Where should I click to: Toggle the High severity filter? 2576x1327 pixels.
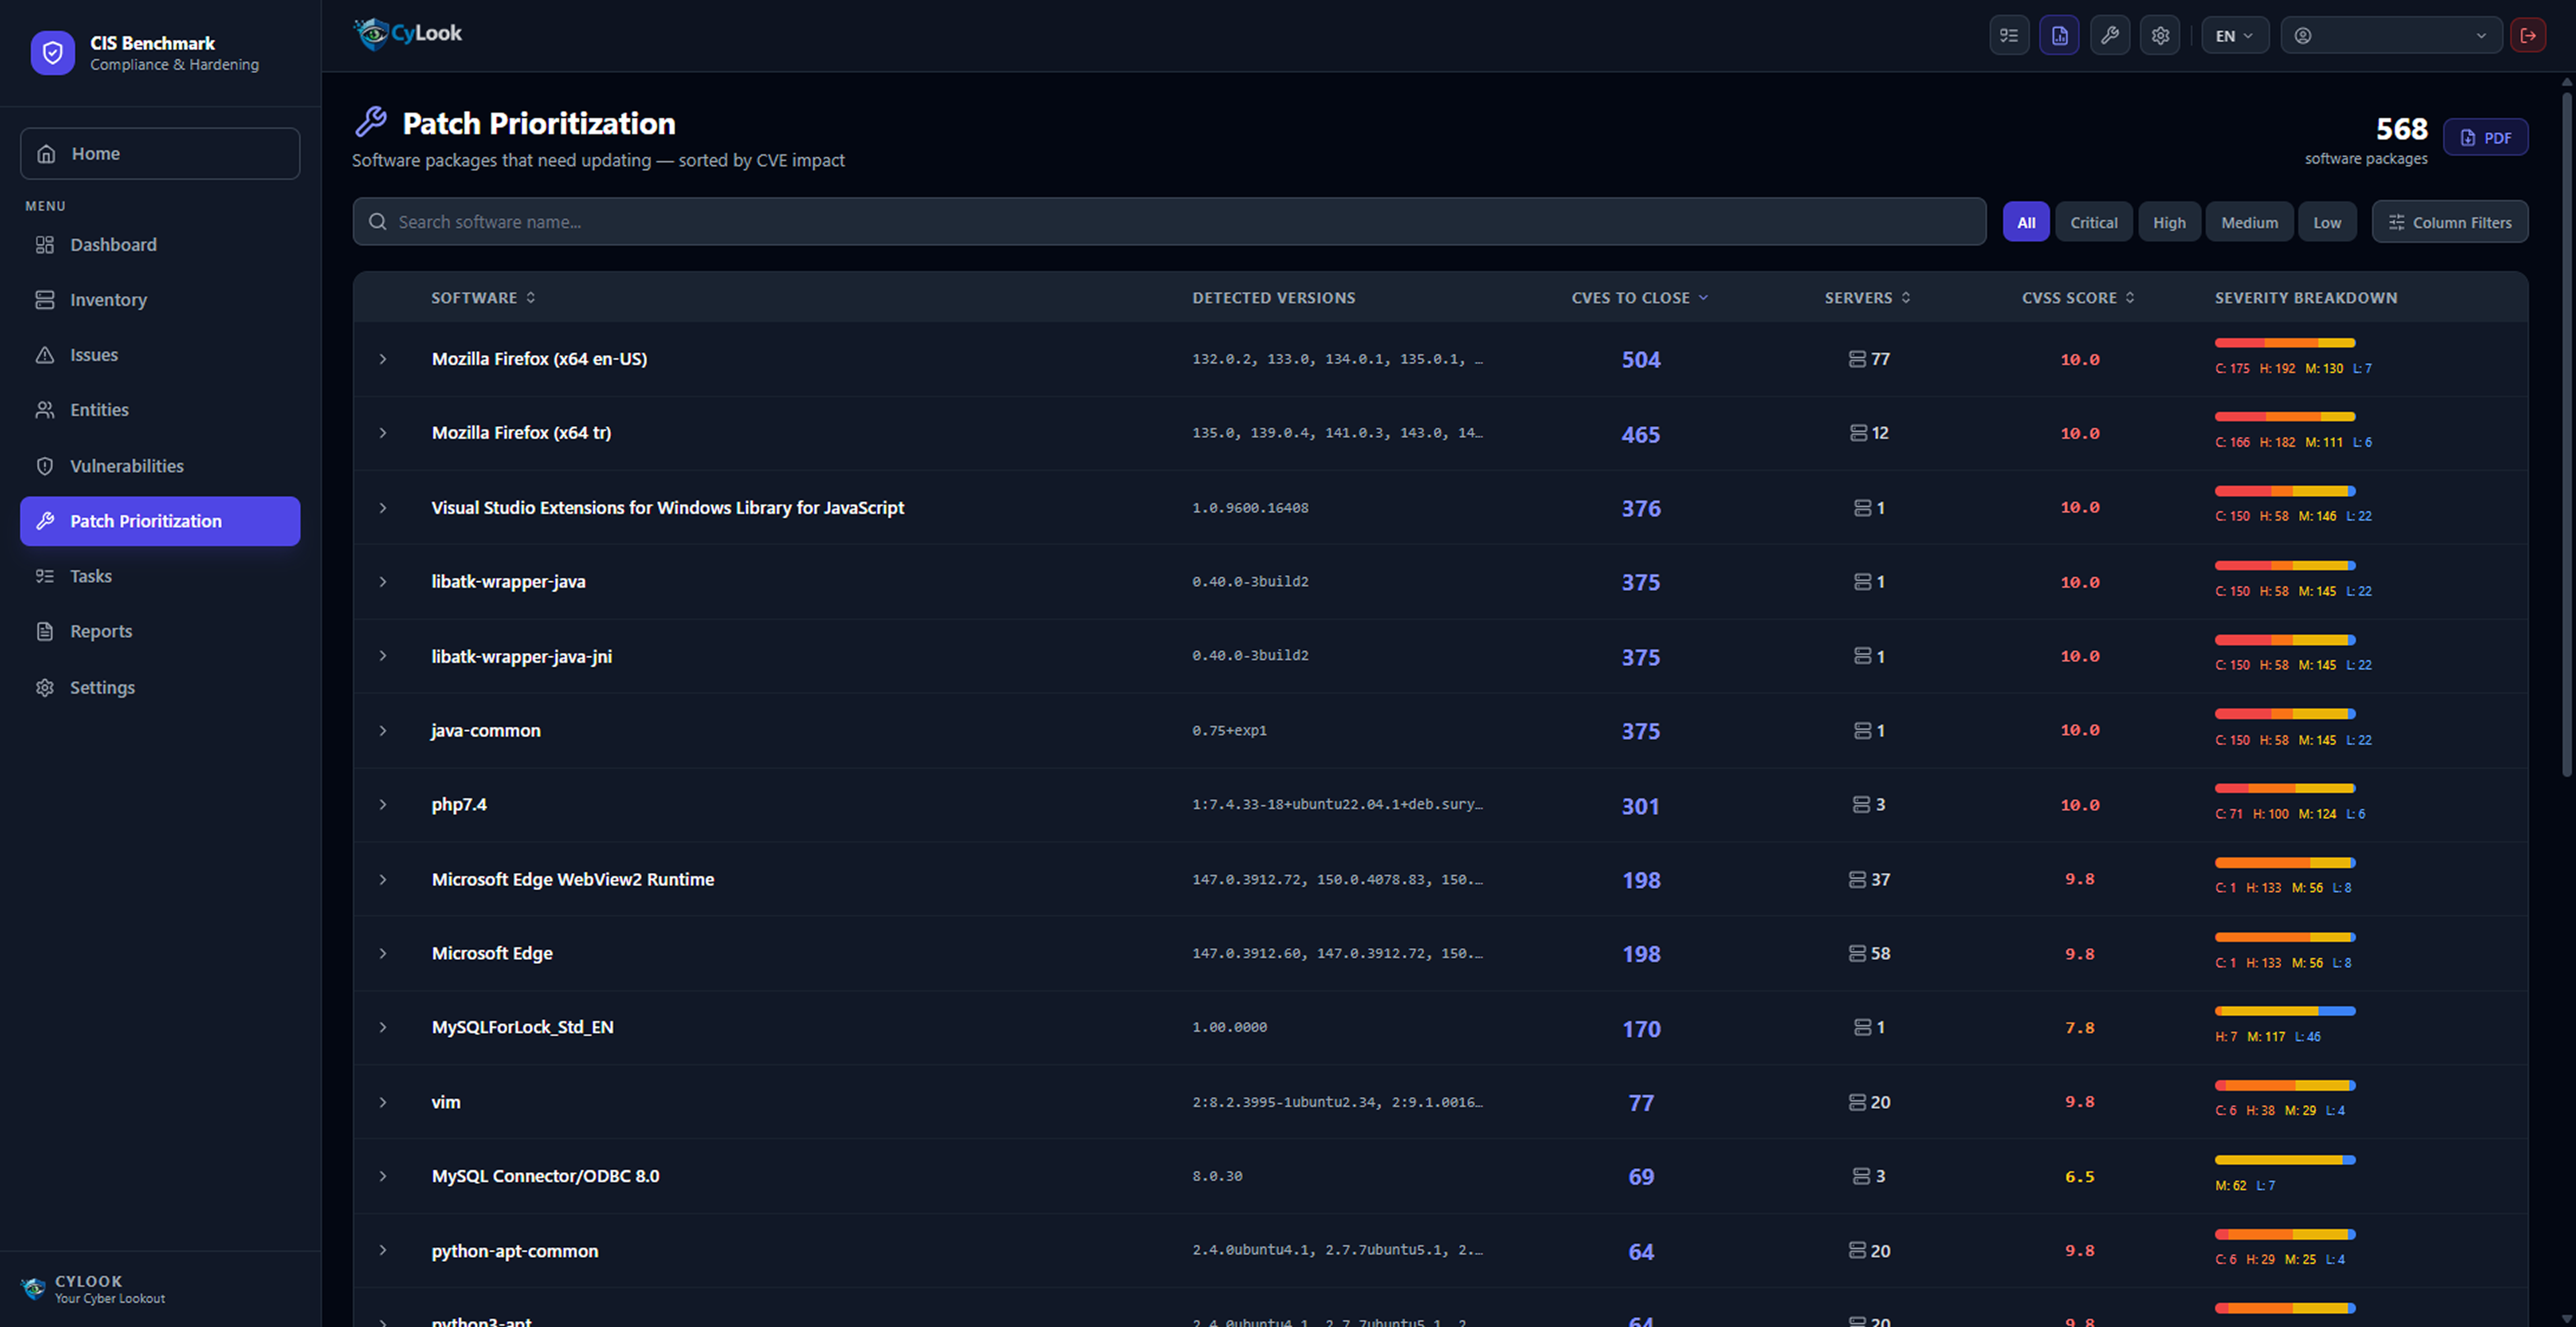[2169, 222]
